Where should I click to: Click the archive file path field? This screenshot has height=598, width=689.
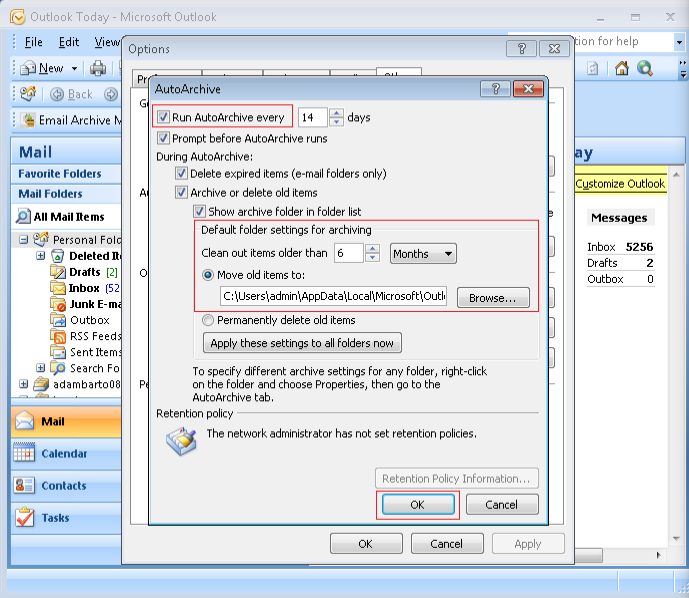tap(334, 296)
